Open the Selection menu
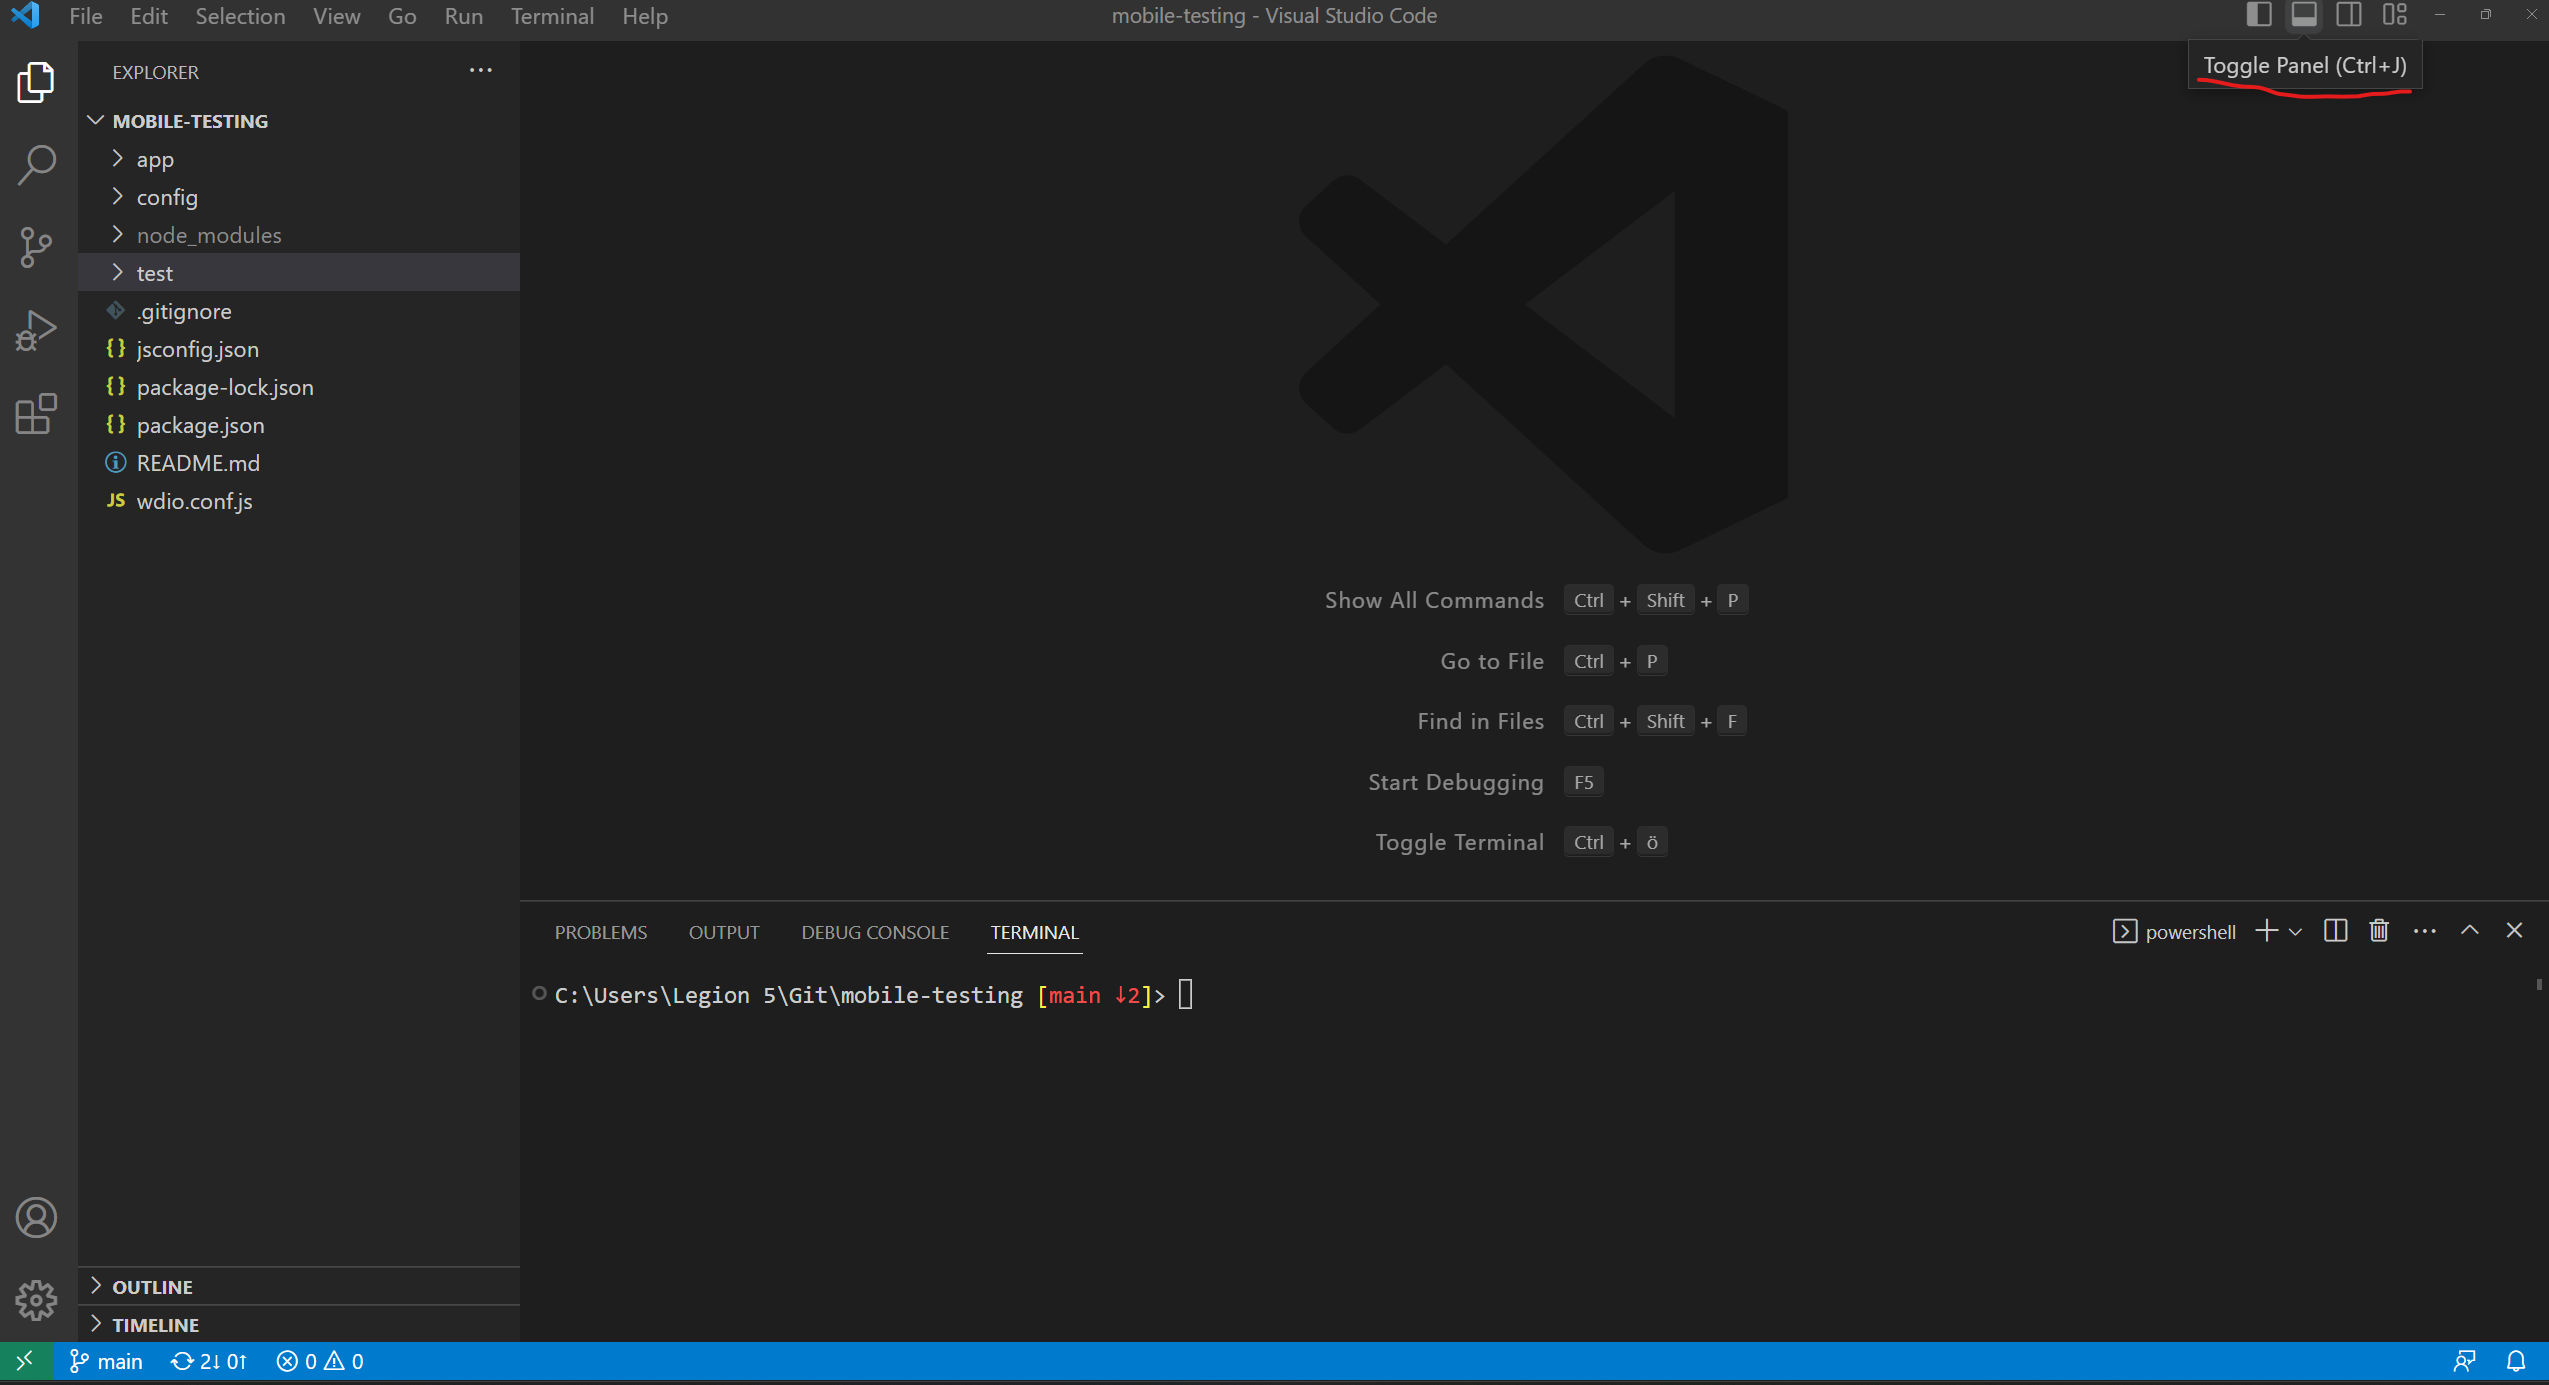Viewport: 2549px width, 1385px height. 240,16
